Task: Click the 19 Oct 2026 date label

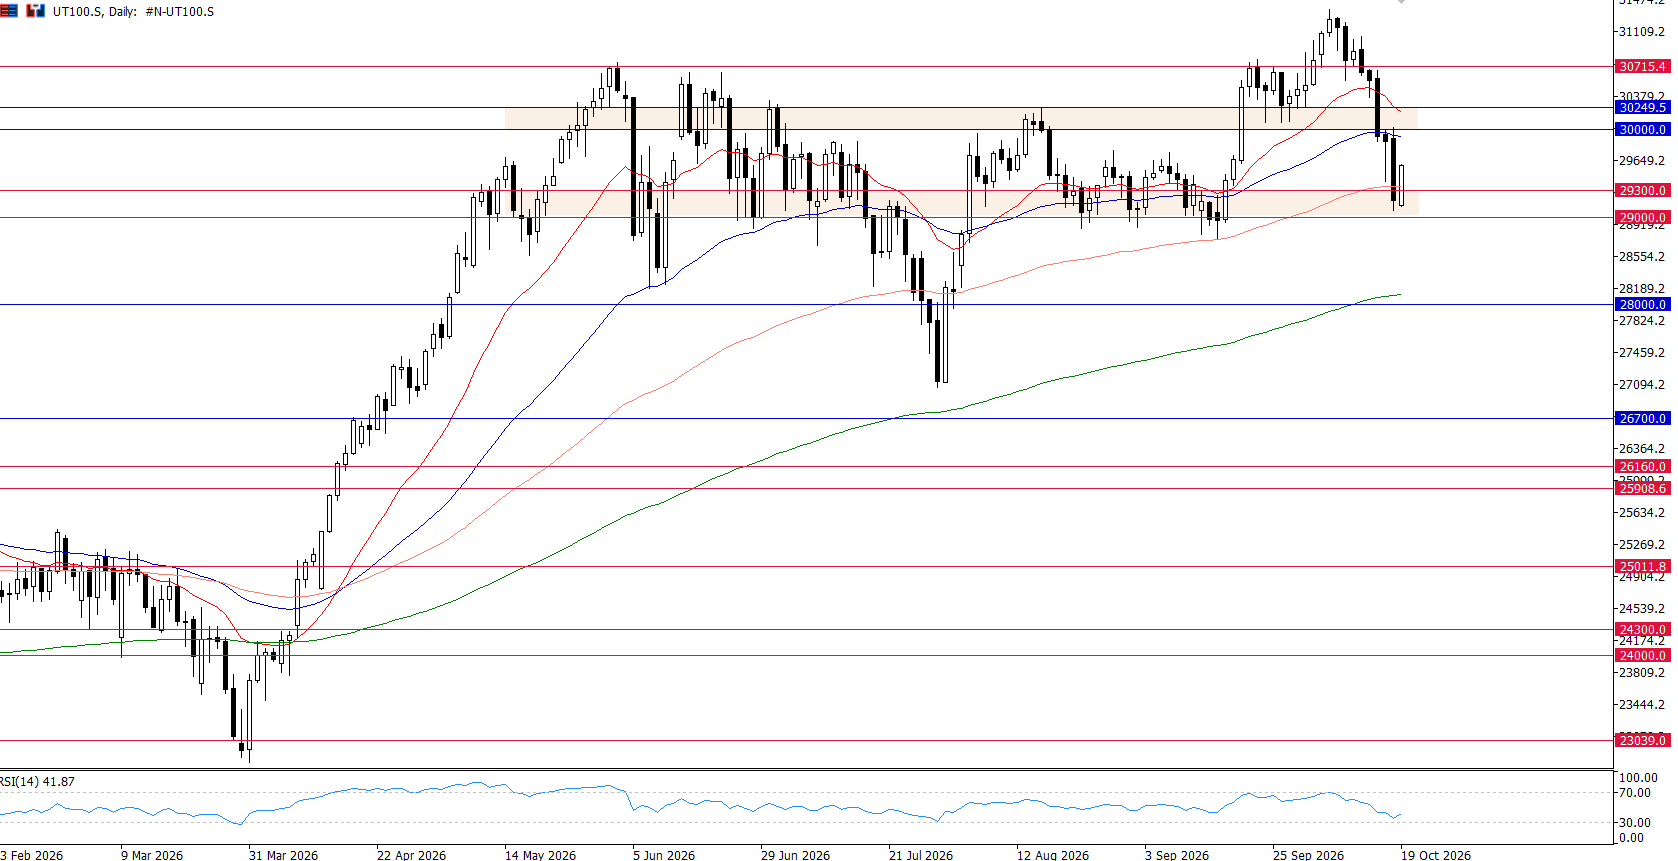Action: [1436, 855]
